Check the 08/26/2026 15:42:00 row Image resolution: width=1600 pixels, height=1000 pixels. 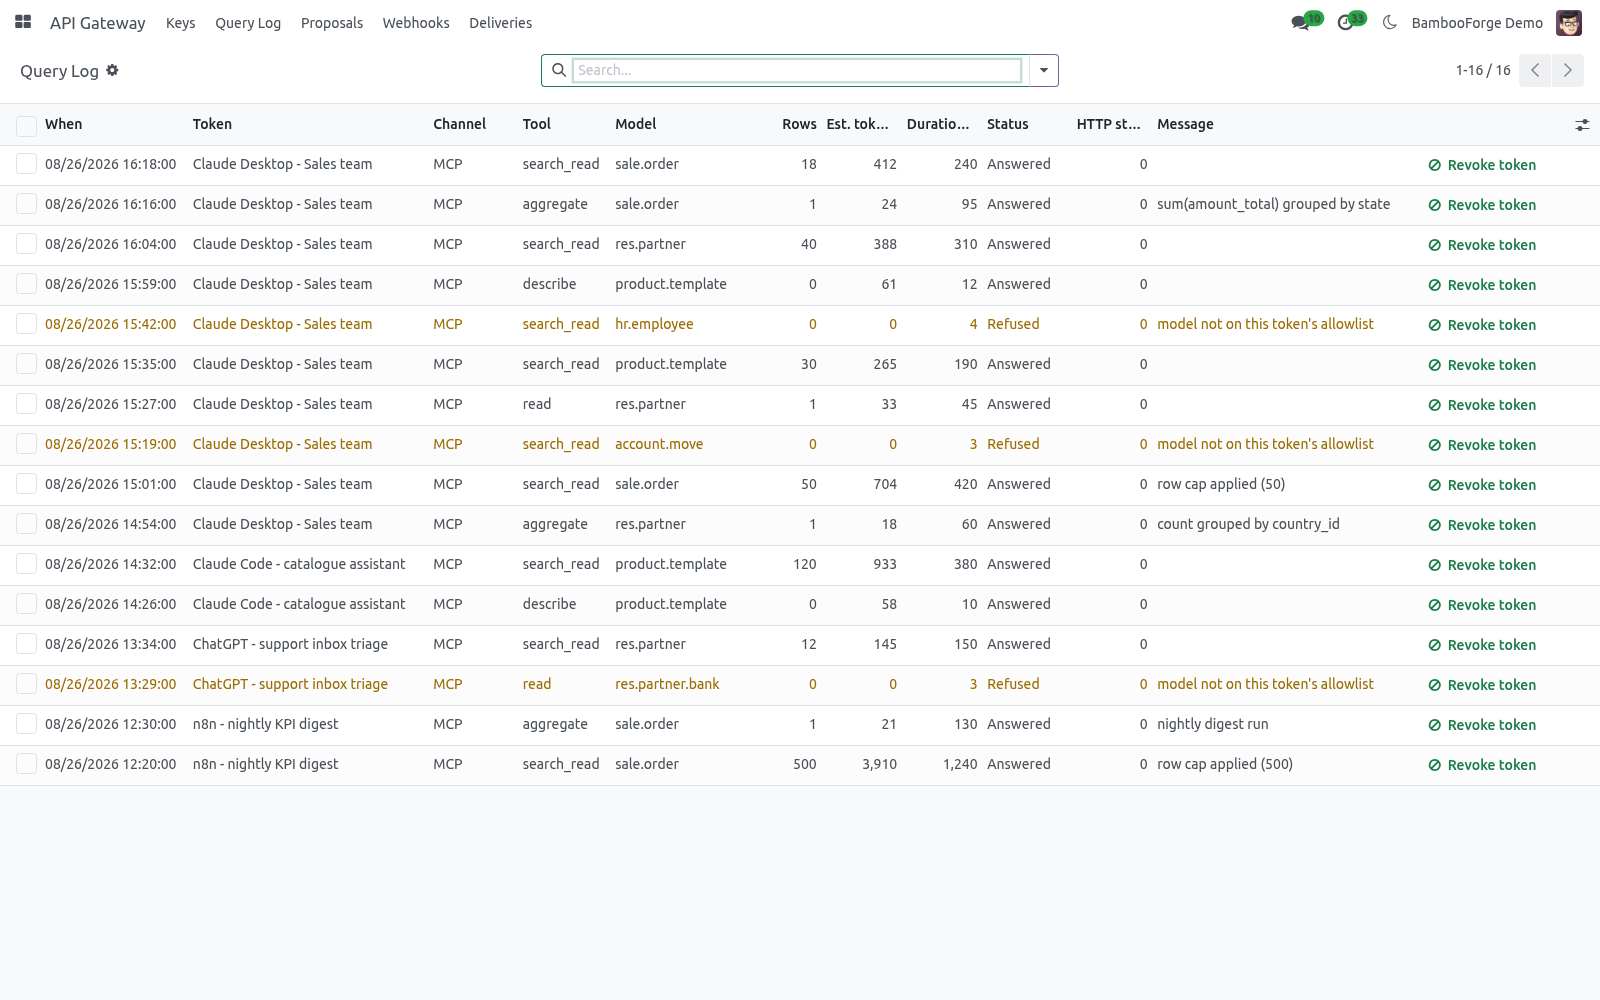27,324
